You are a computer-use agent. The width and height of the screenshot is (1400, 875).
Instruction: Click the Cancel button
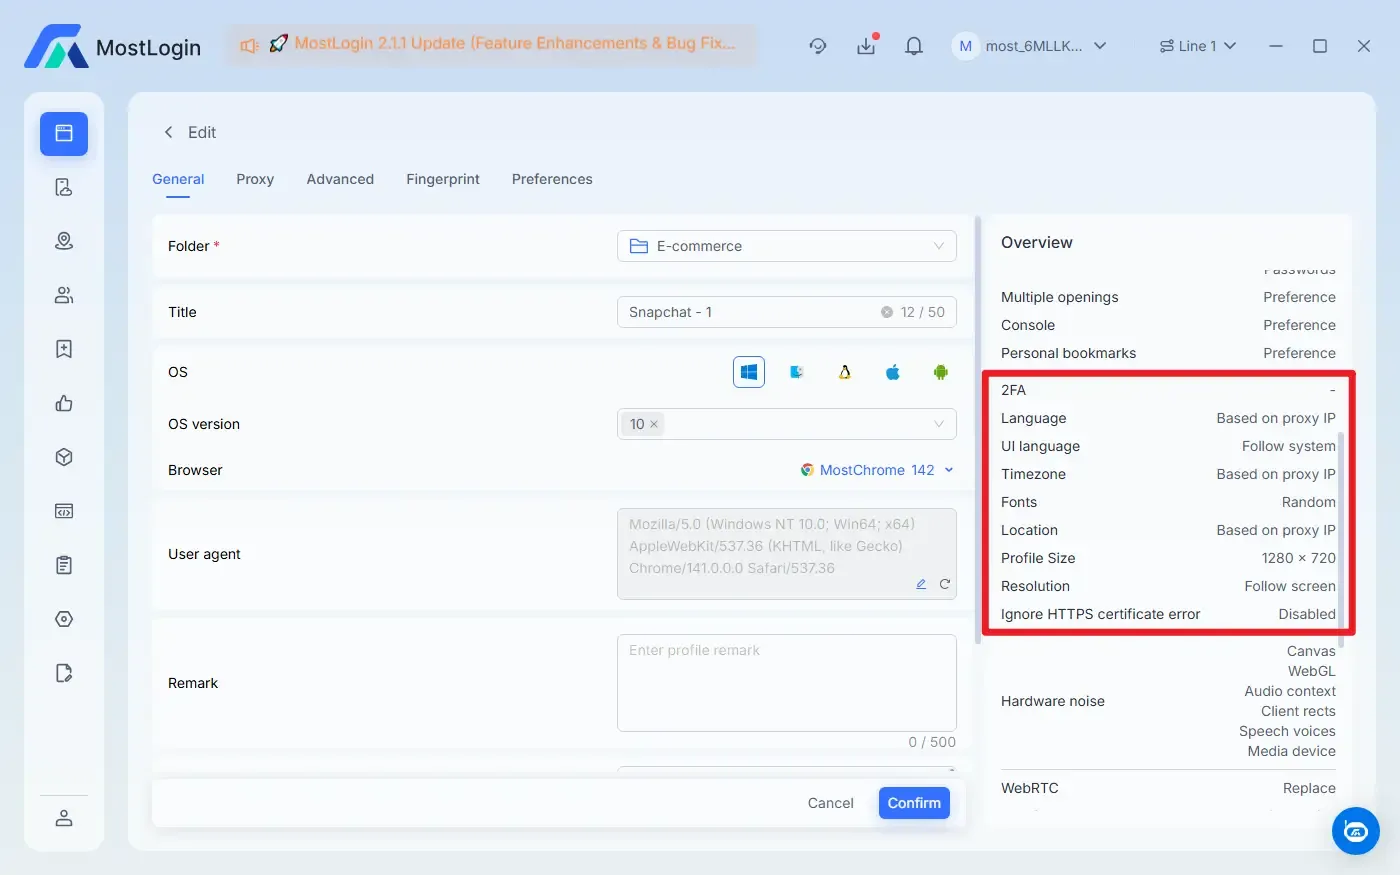(830, 803)
